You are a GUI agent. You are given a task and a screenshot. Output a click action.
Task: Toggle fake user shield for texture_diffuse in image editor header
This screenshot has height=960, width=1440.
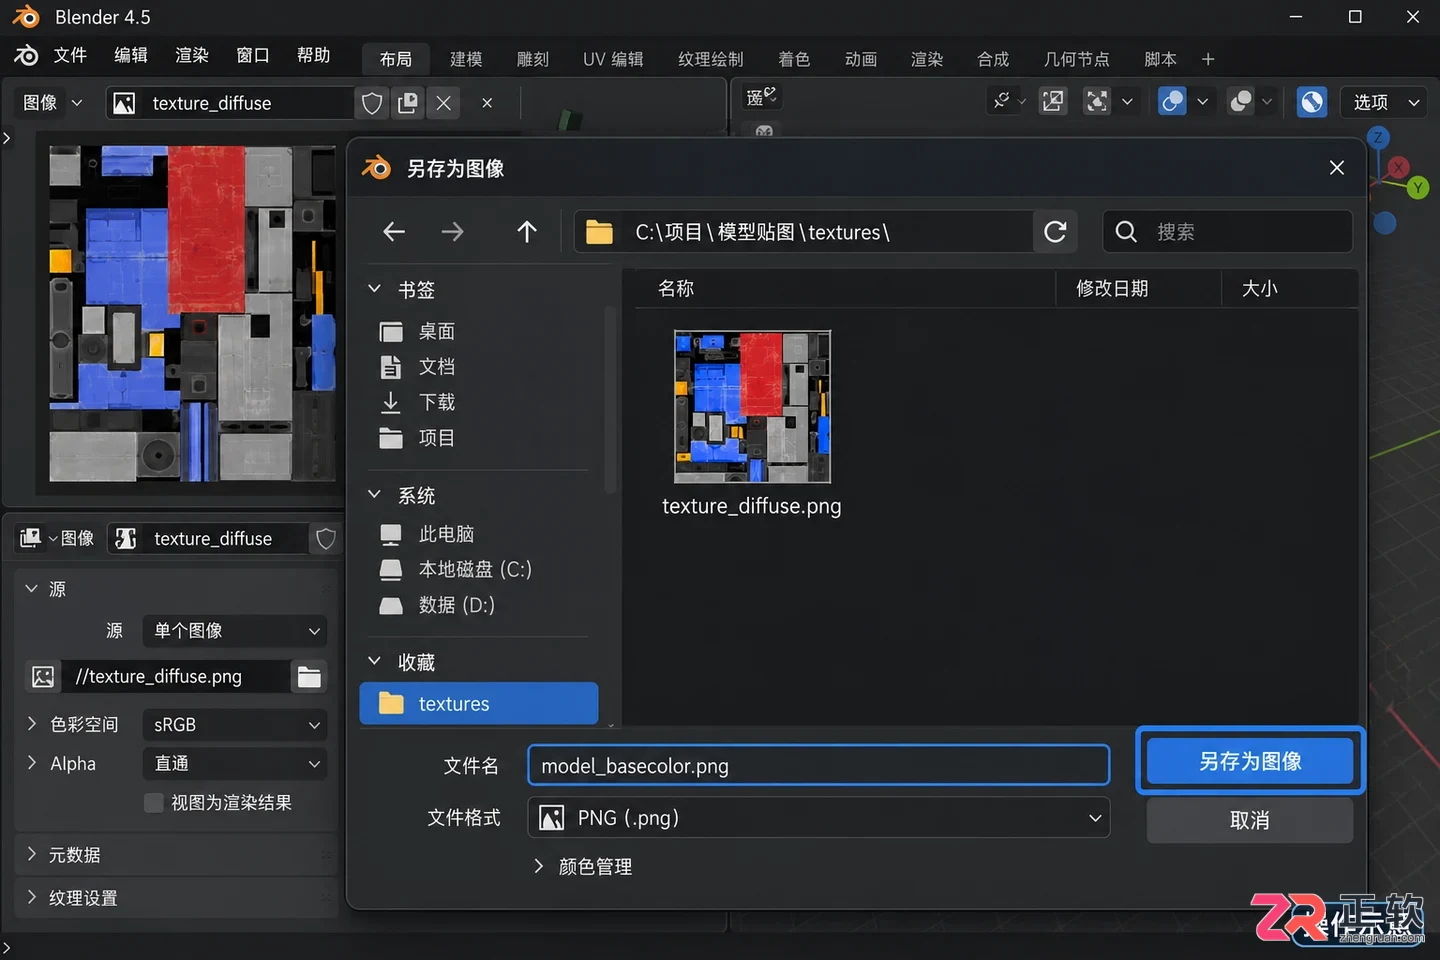coord(372,103)
